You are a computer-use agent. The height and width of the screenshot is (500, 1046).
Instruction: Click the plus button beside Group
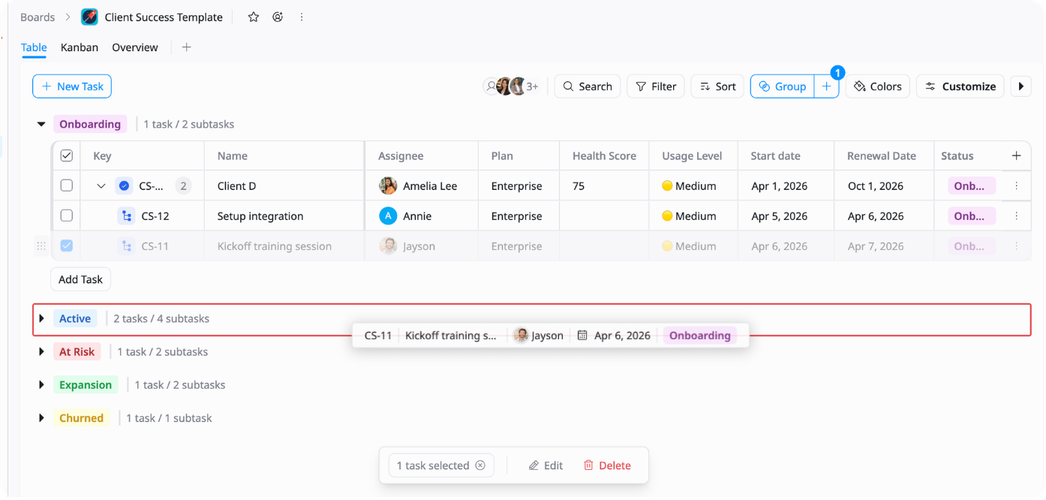tap(827, 86)
